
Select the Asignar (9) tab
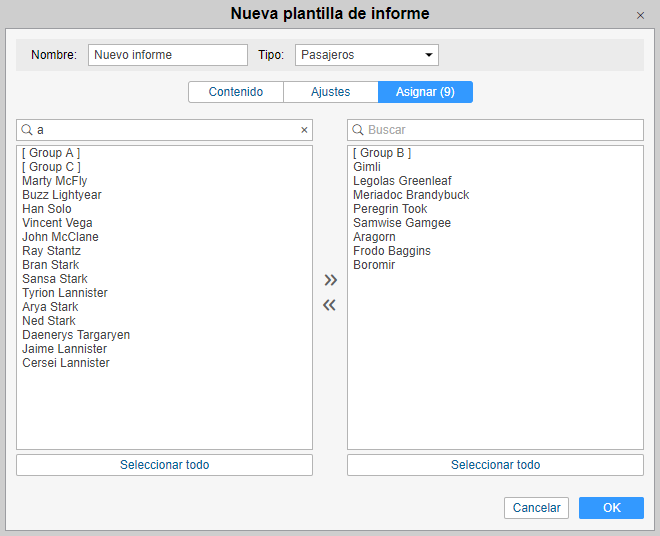[425, 92]
